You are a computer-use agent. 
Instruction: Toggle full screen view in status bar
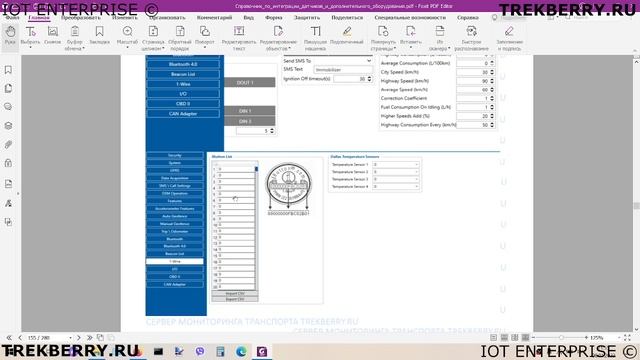[627, 338]
